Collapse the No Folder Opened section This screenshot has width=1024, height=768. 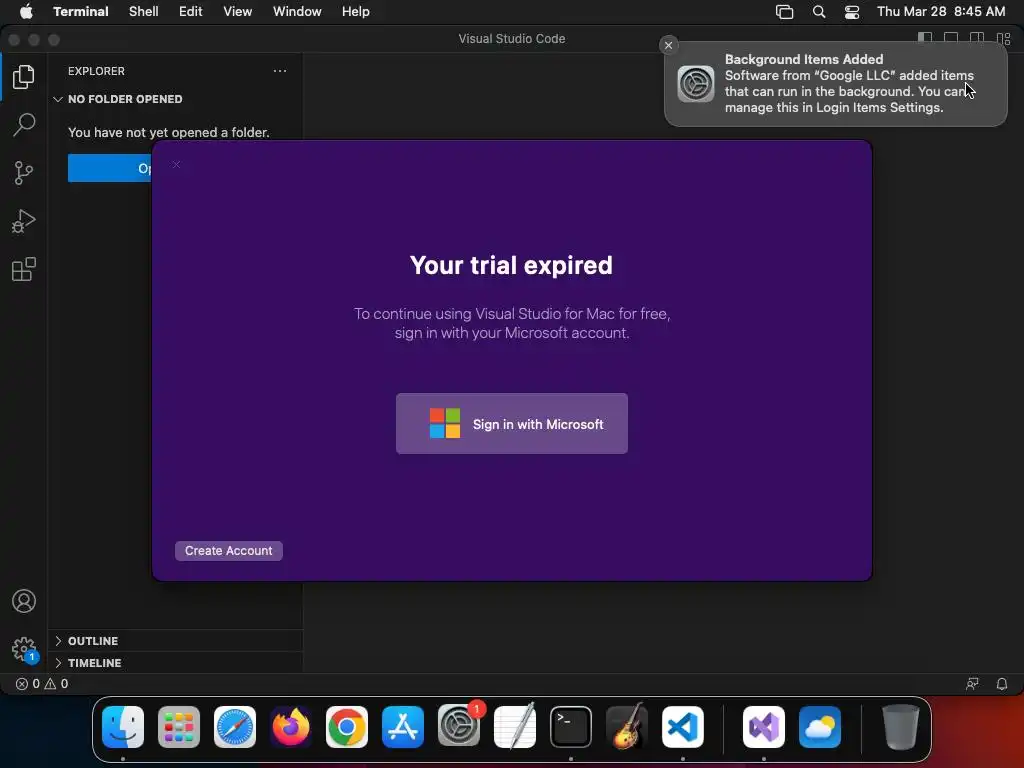pos(125,99)
